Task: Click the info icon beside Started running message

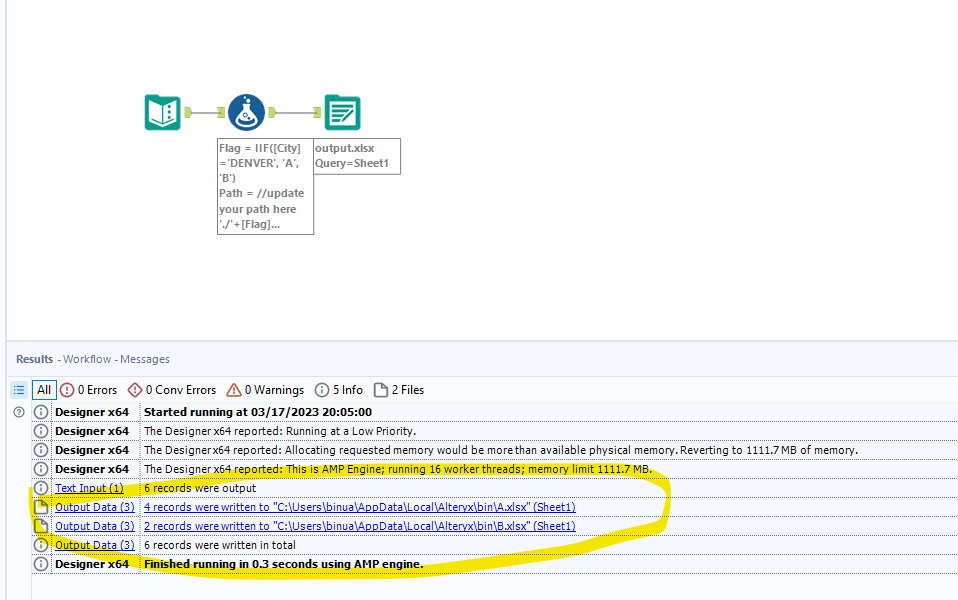Action: point(40,411)
